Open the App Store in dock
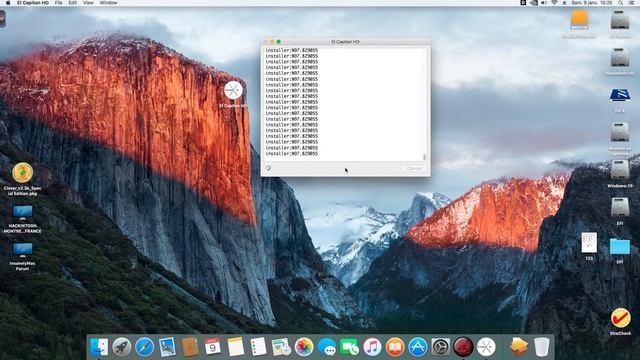The image size is (640, 360). pyautogui.click(x=418, y=347)
